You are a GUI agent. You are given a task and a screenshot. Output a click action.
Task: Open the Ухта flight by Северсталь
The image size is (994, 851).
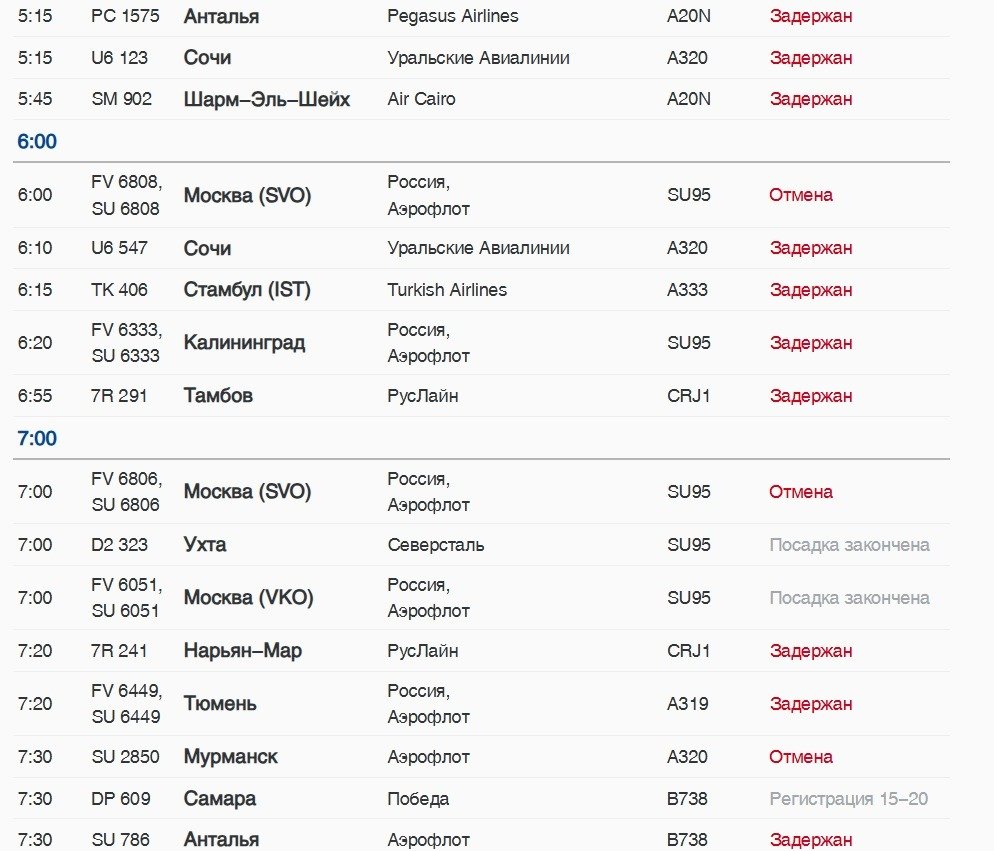pos(205,545)
